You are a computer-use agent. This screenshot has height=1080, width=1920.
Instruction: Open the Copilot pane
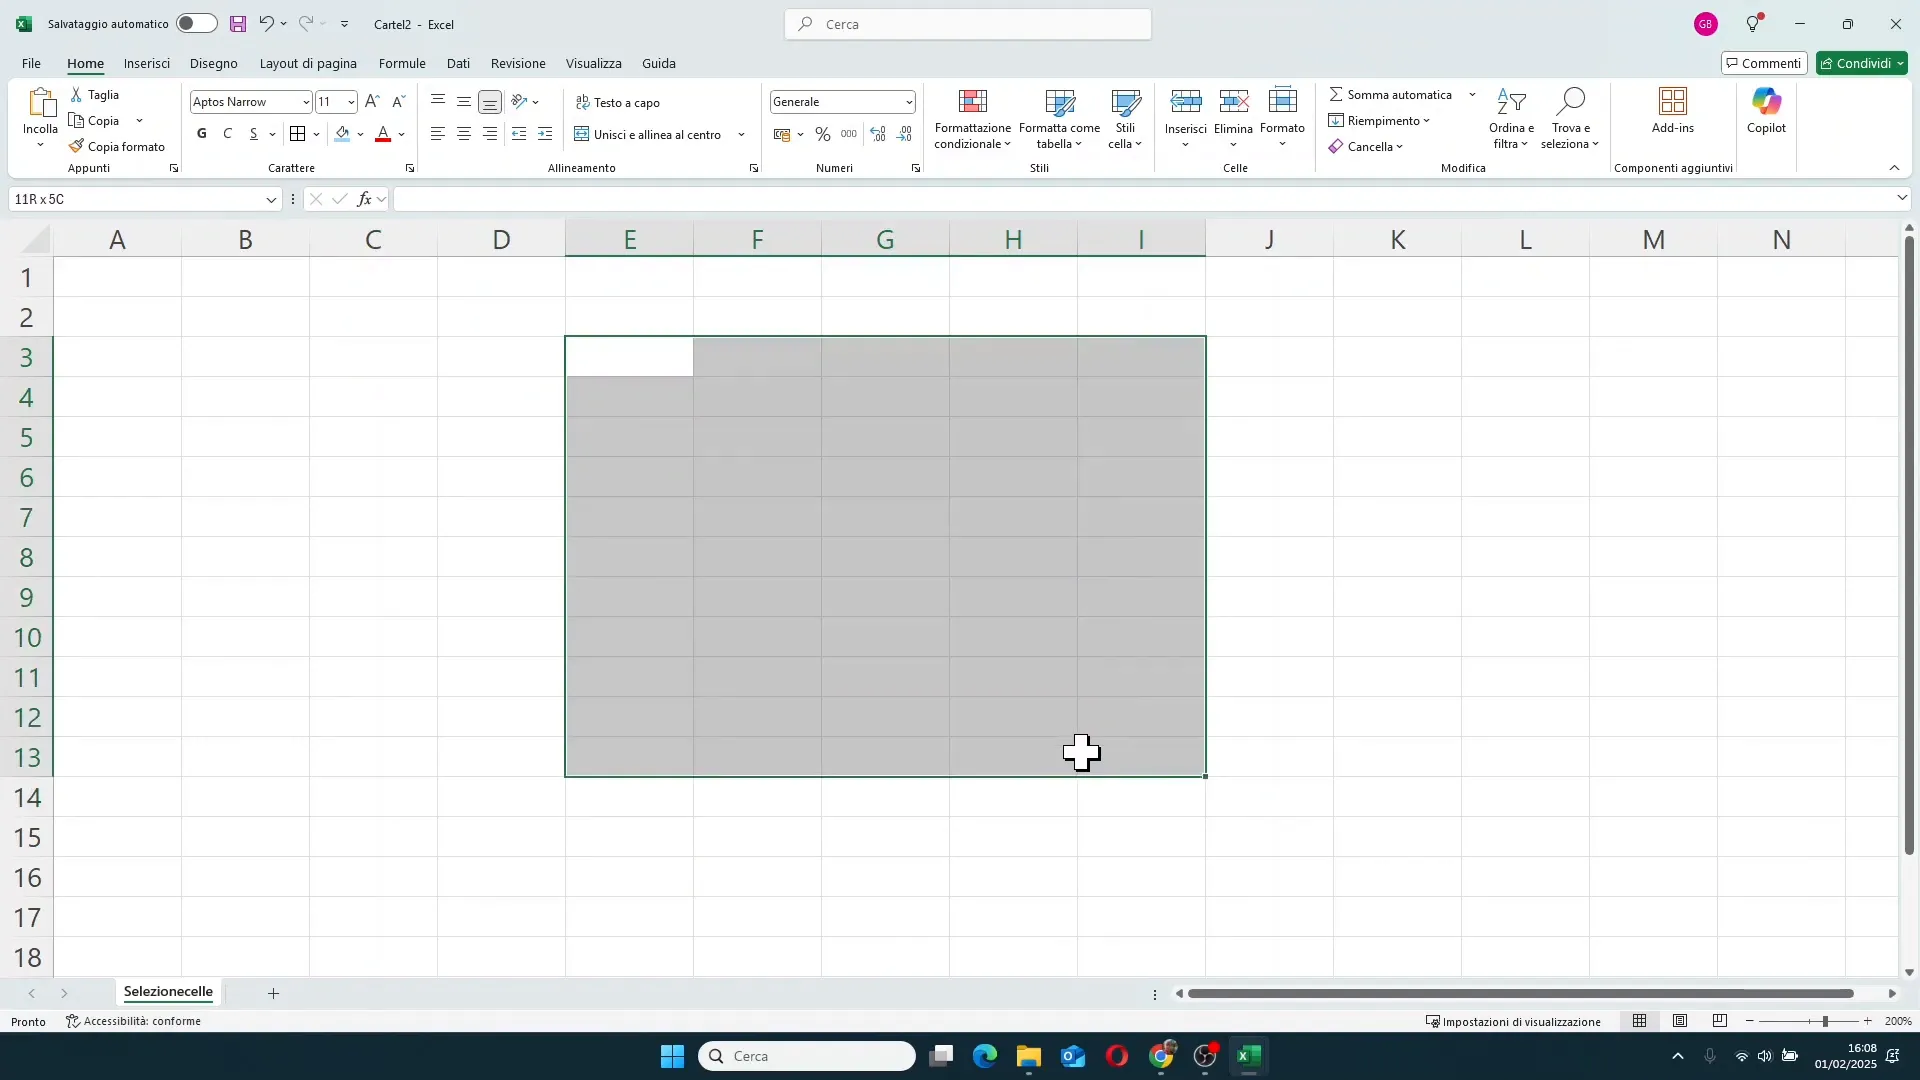point(1766,111)
